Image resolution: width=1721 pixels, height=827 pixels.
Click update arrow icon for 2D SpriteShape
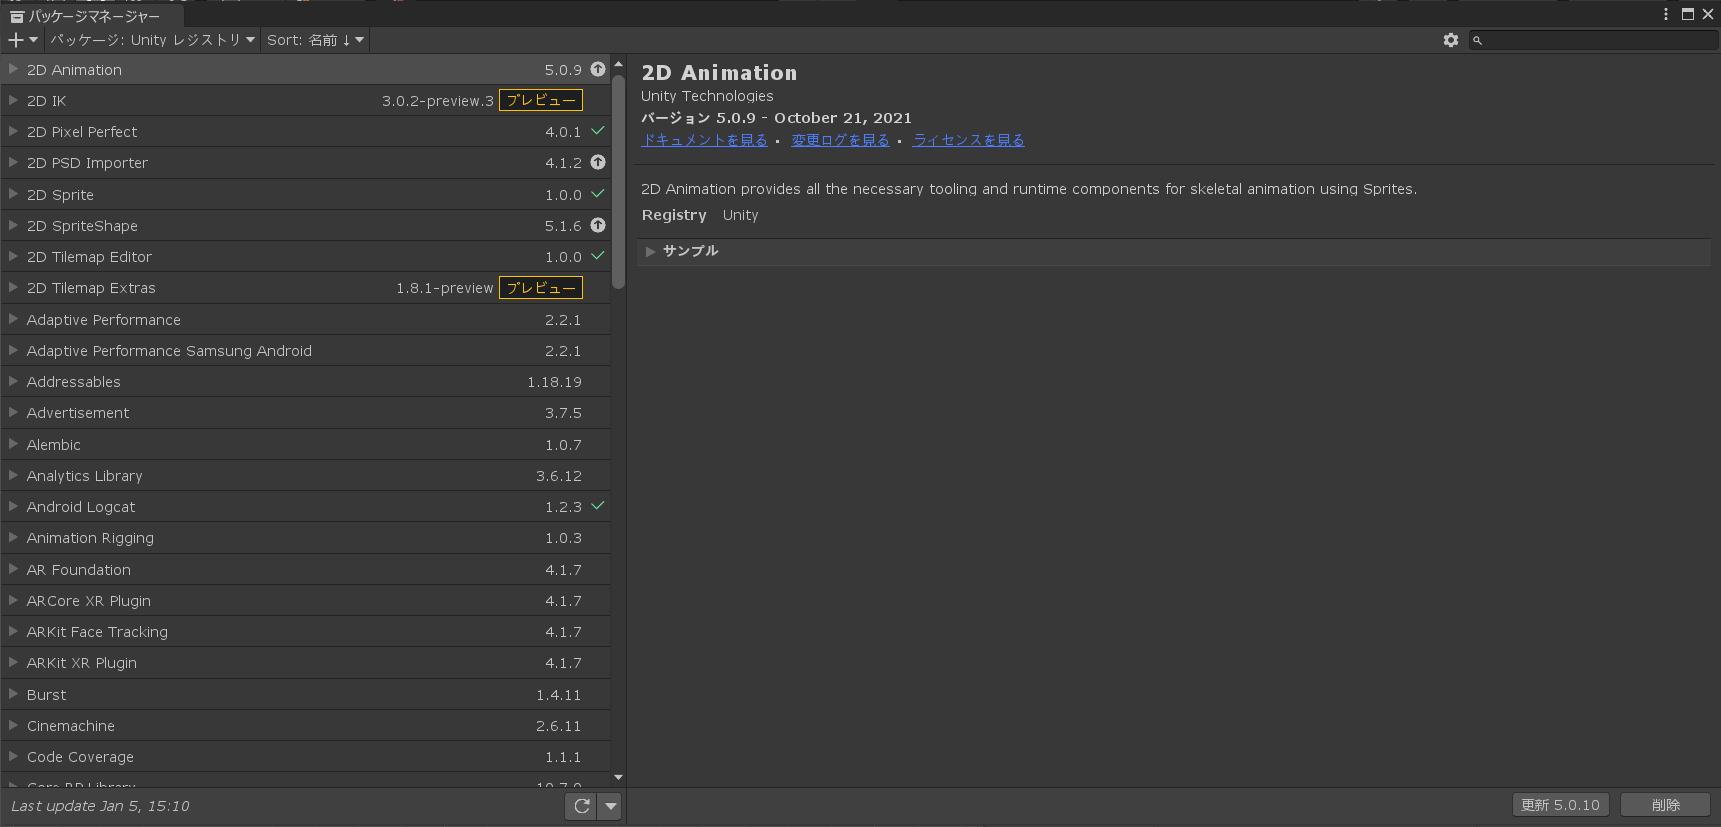point(598,225)
